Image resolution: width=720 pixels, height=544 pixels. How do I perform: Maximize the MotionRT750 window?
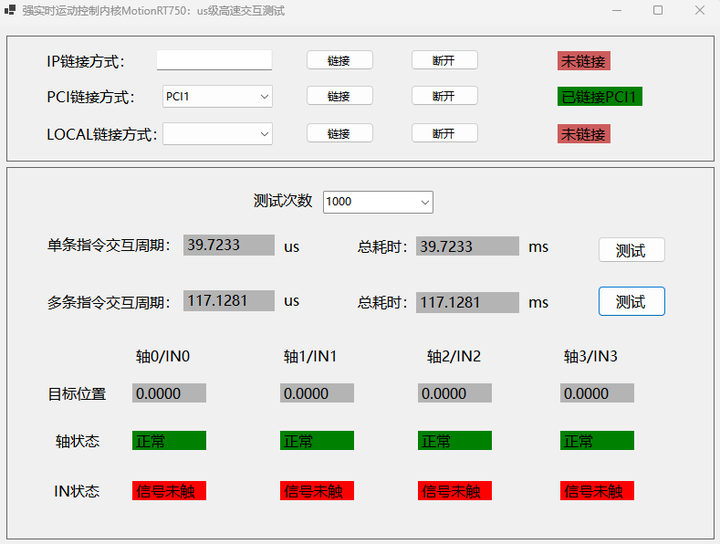pyautogui.click(x=658, y=10)
